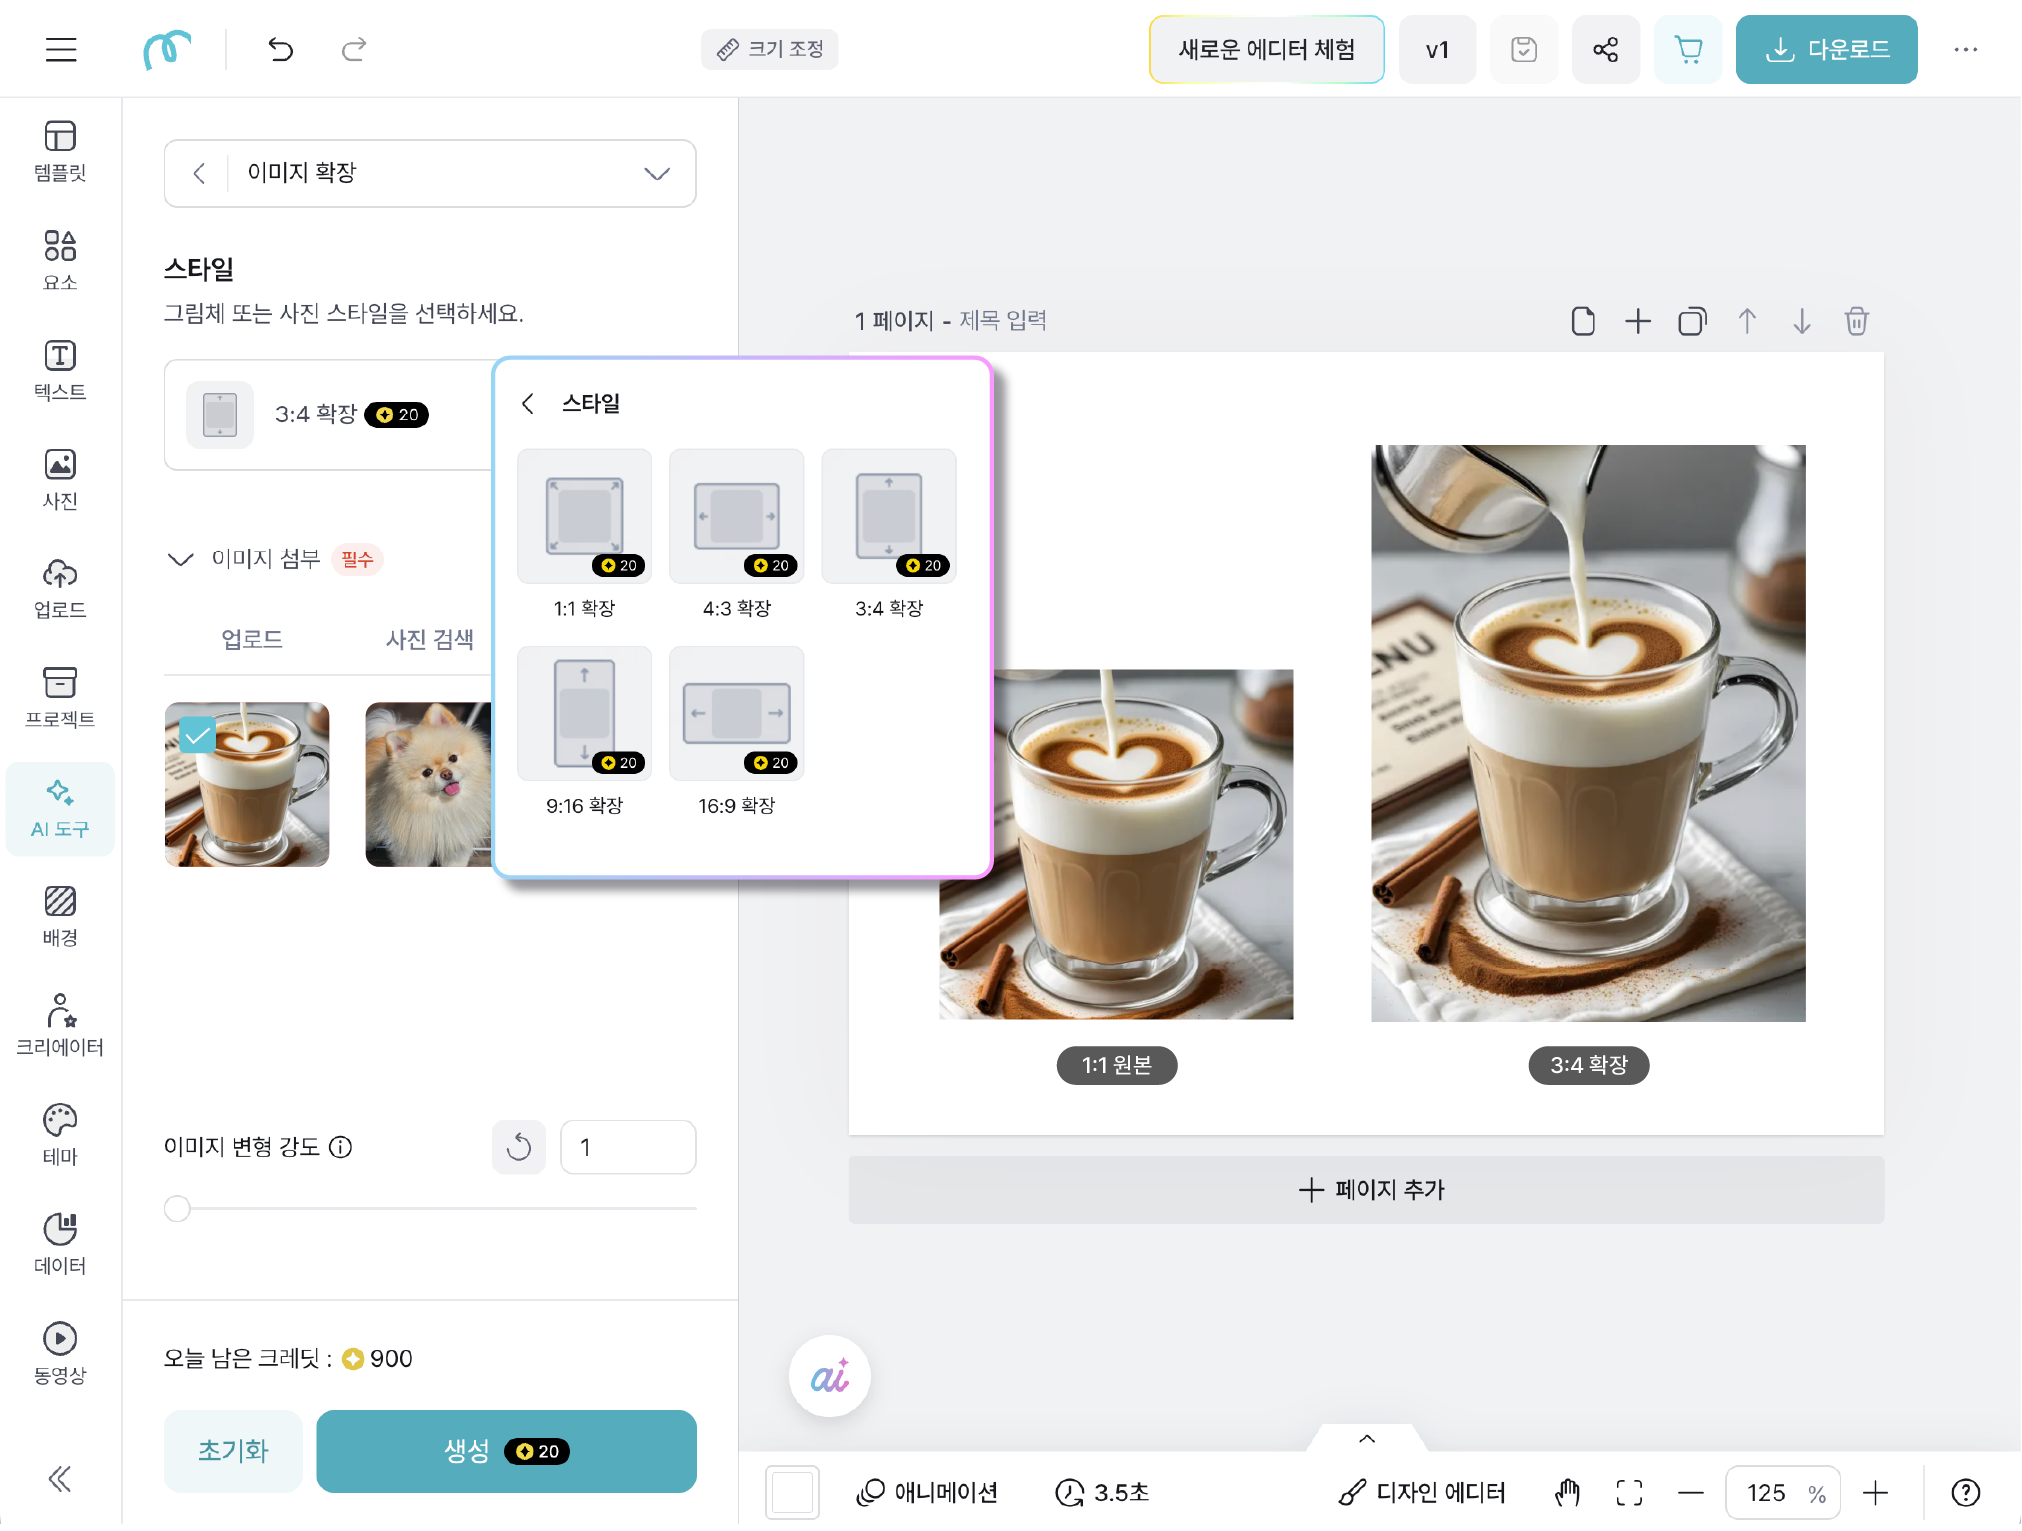Click the 생성 generate button
Screen dimensions: 2022x1531
click(x=506, y=1451)
